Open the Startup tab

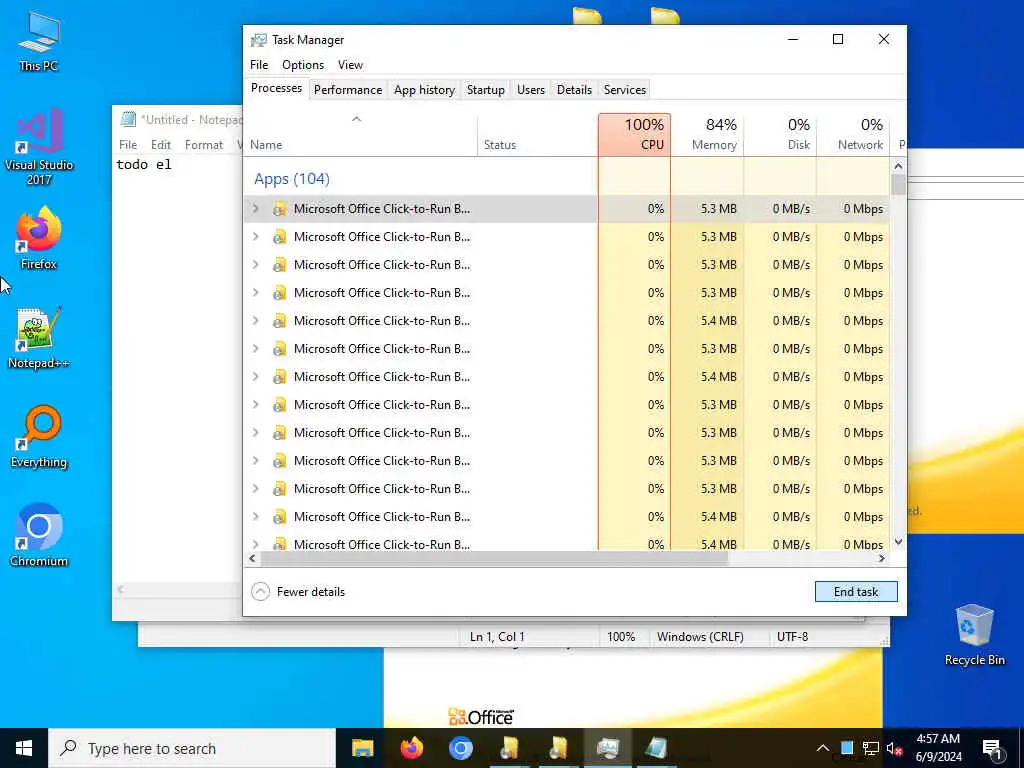coord(486,89)
